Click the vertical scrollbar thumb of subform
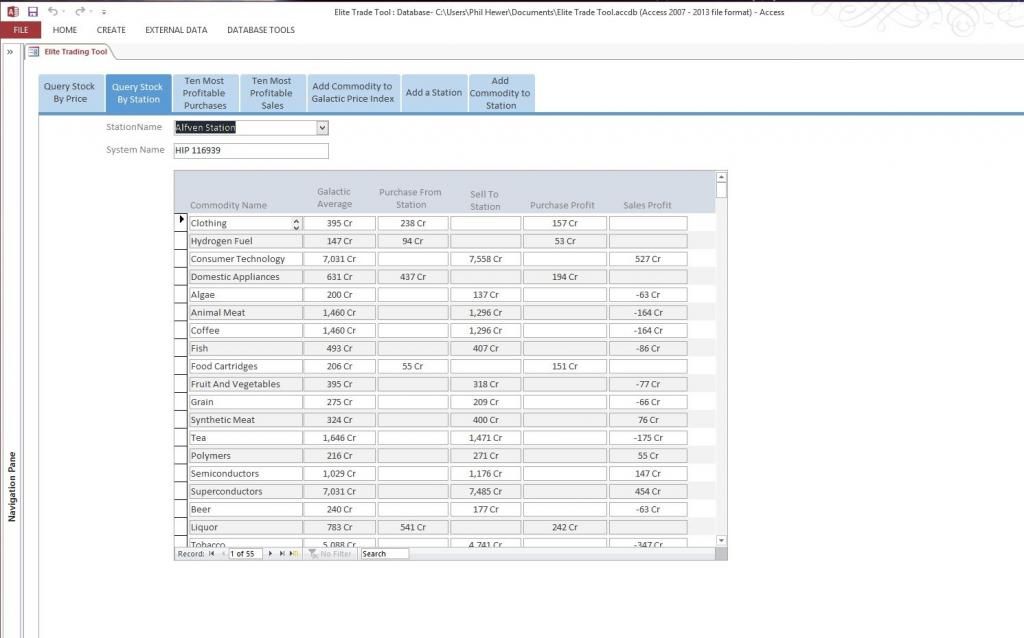This screenshot has height=638, width=1024. (721, 190)
